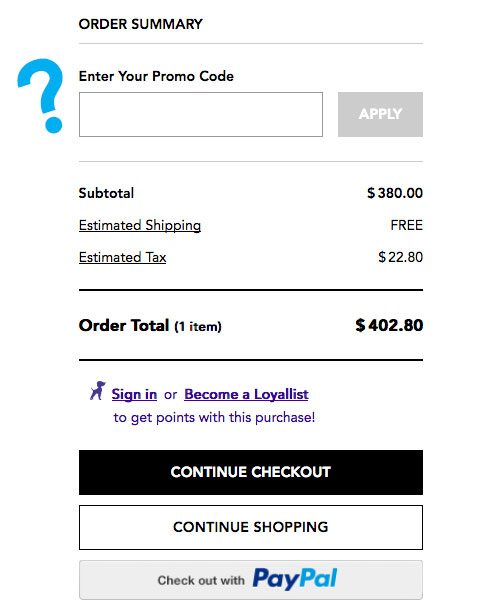This screenshot has width=504, height=613.
Task: Proceed with the CONTINUE CHECKOUT button
Action: point(251,472)
